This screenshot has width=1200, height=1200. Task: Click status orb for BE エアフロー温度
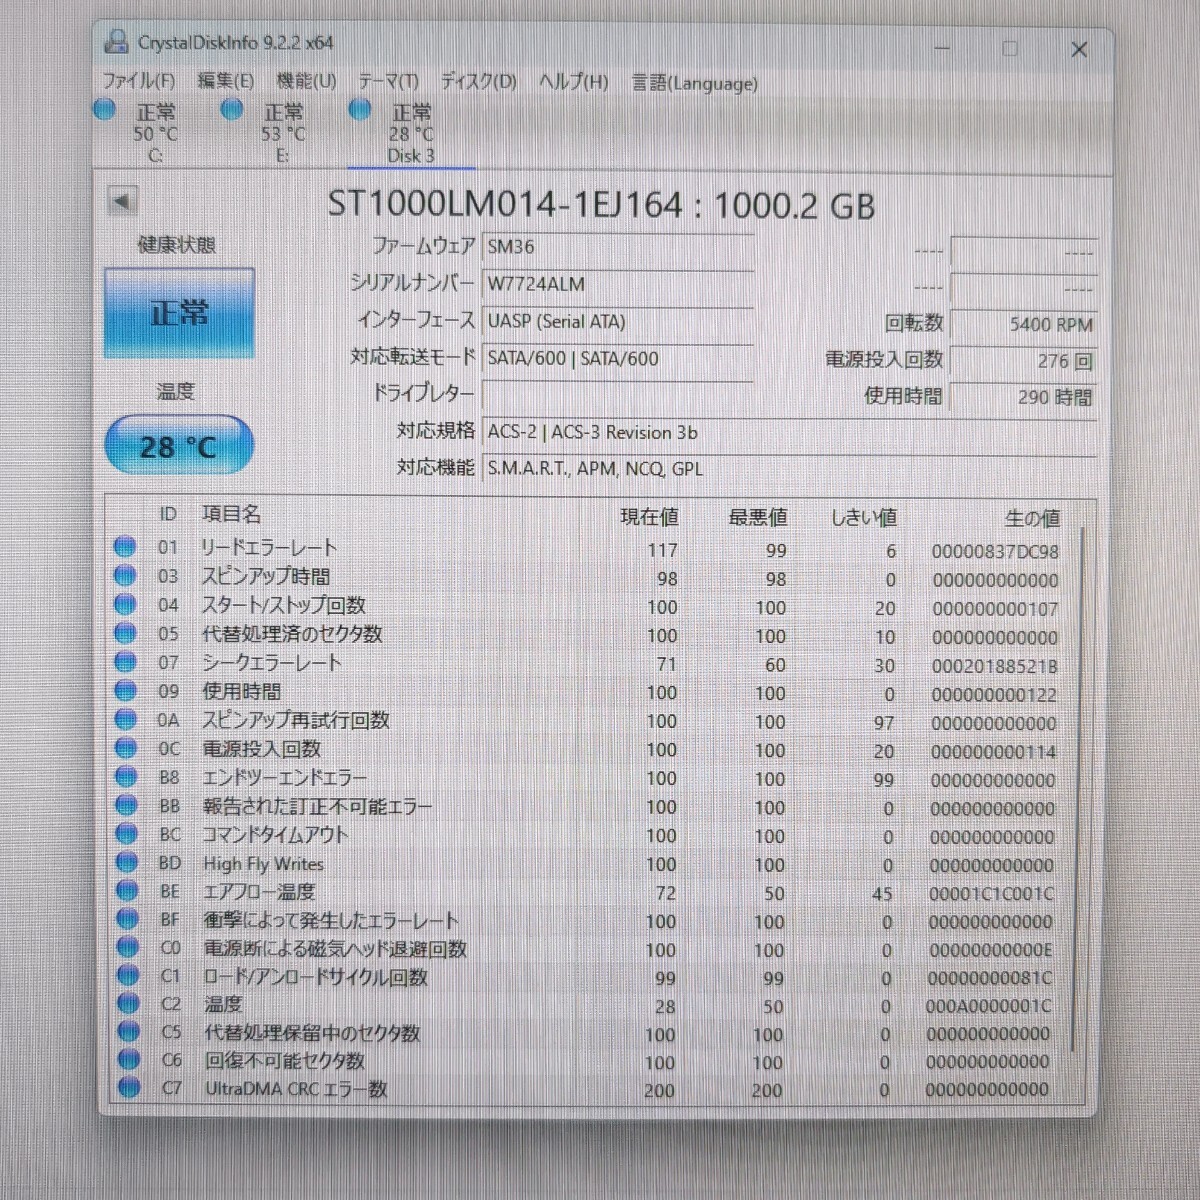(127, 890)
